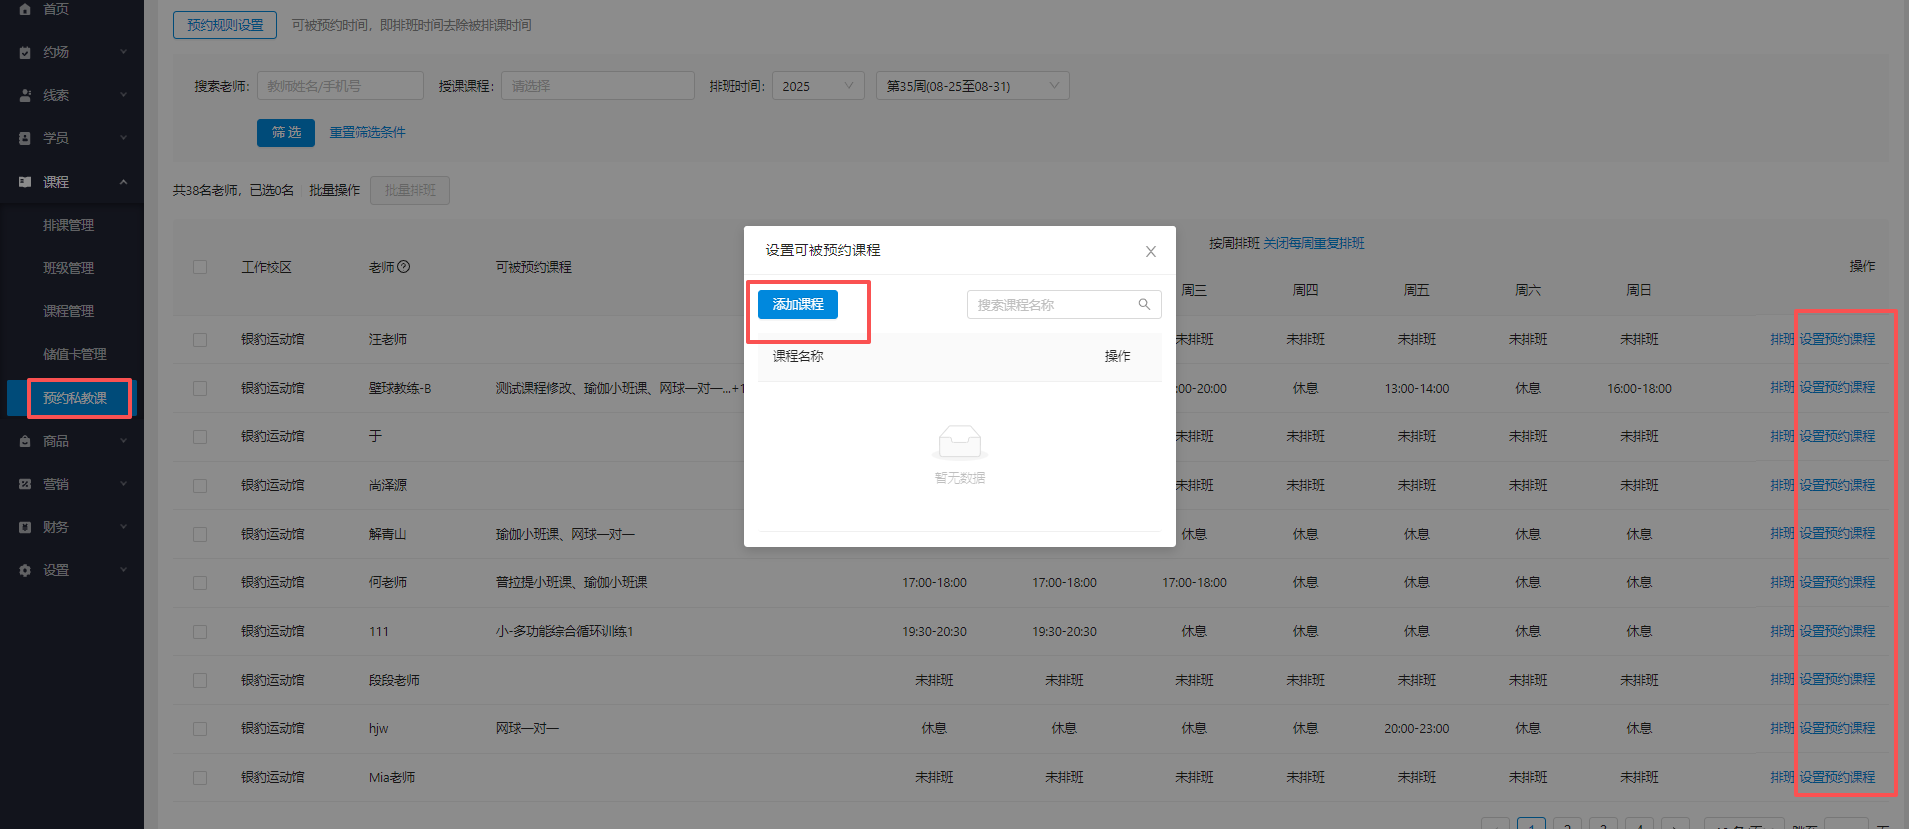Click the 约场 sidebar icon
1909x829 pixels.
pos(25,52)
